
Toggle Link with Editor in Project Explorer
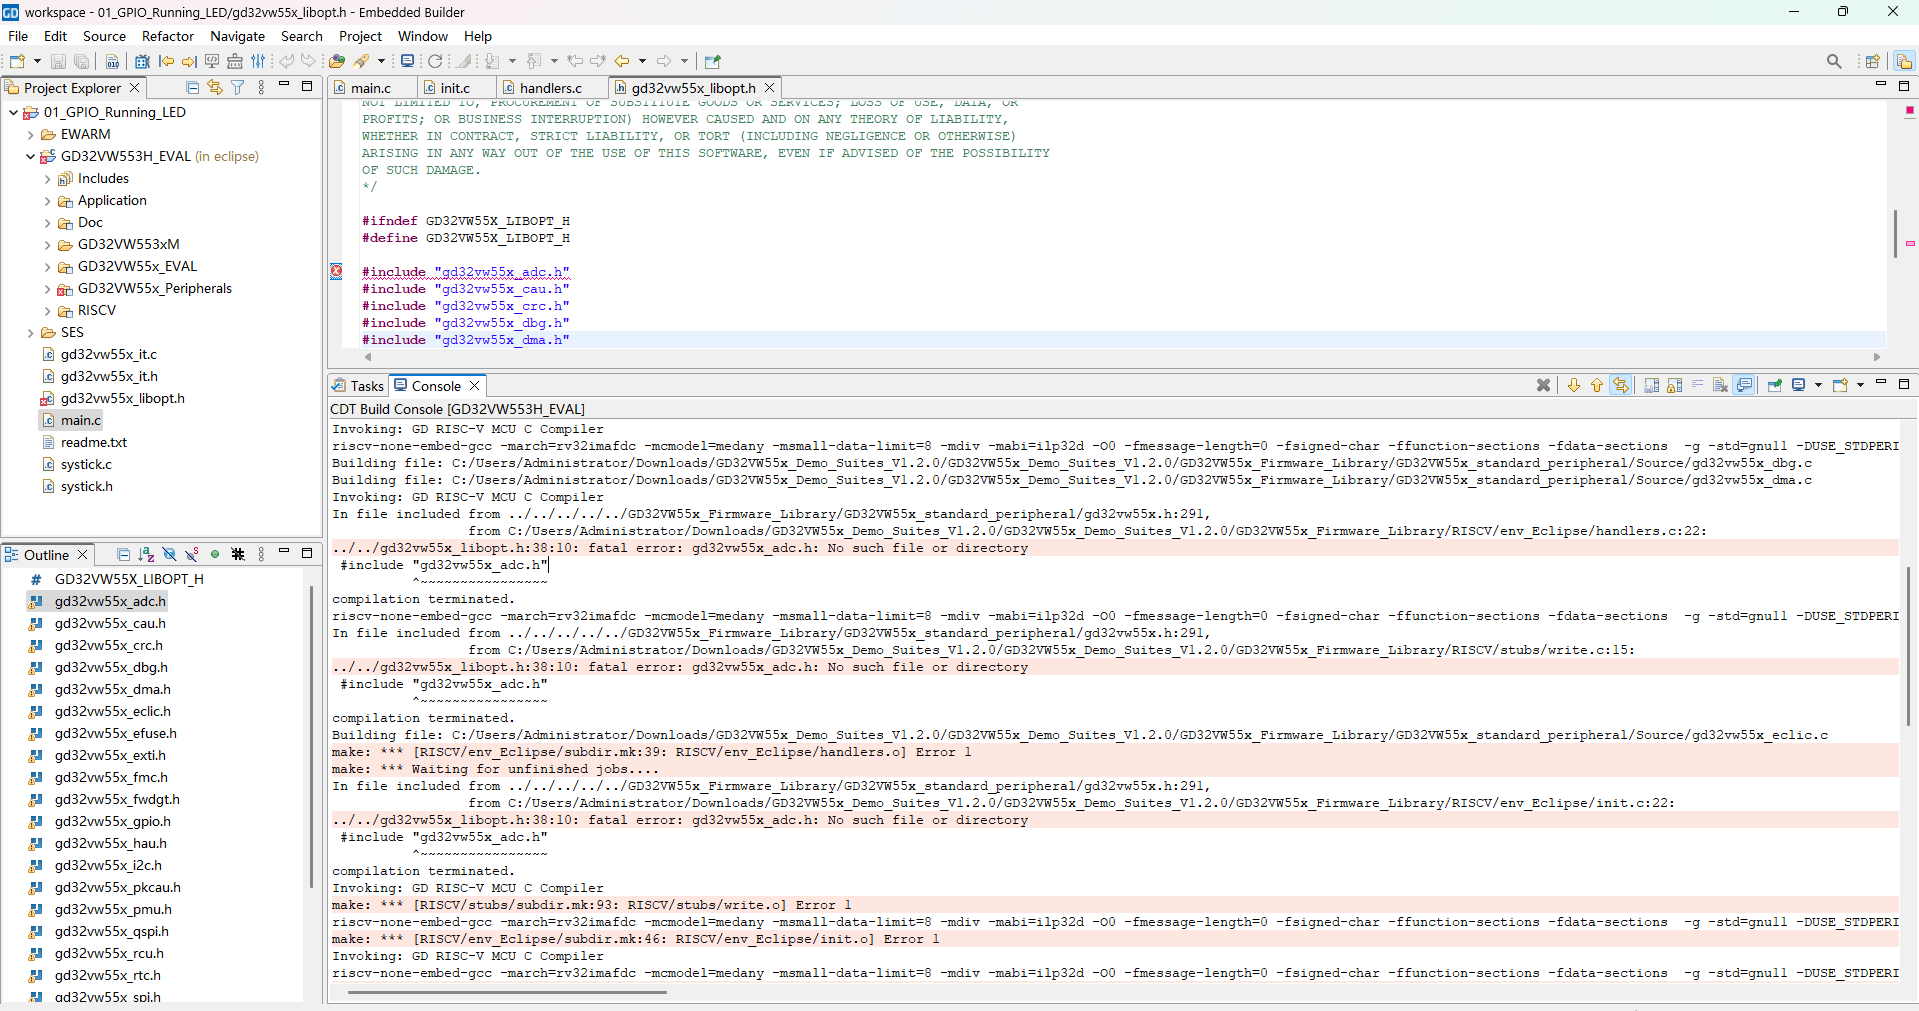[215, 88]
